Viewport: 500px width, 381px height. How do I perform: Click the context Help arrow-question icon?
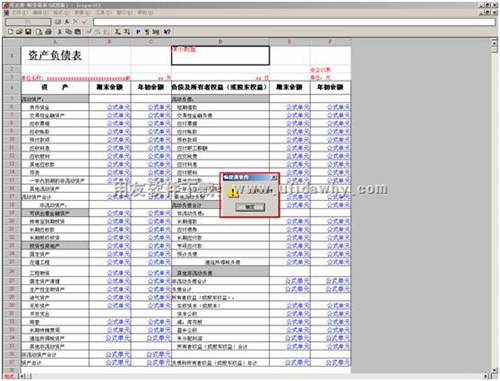pos(167,32)
